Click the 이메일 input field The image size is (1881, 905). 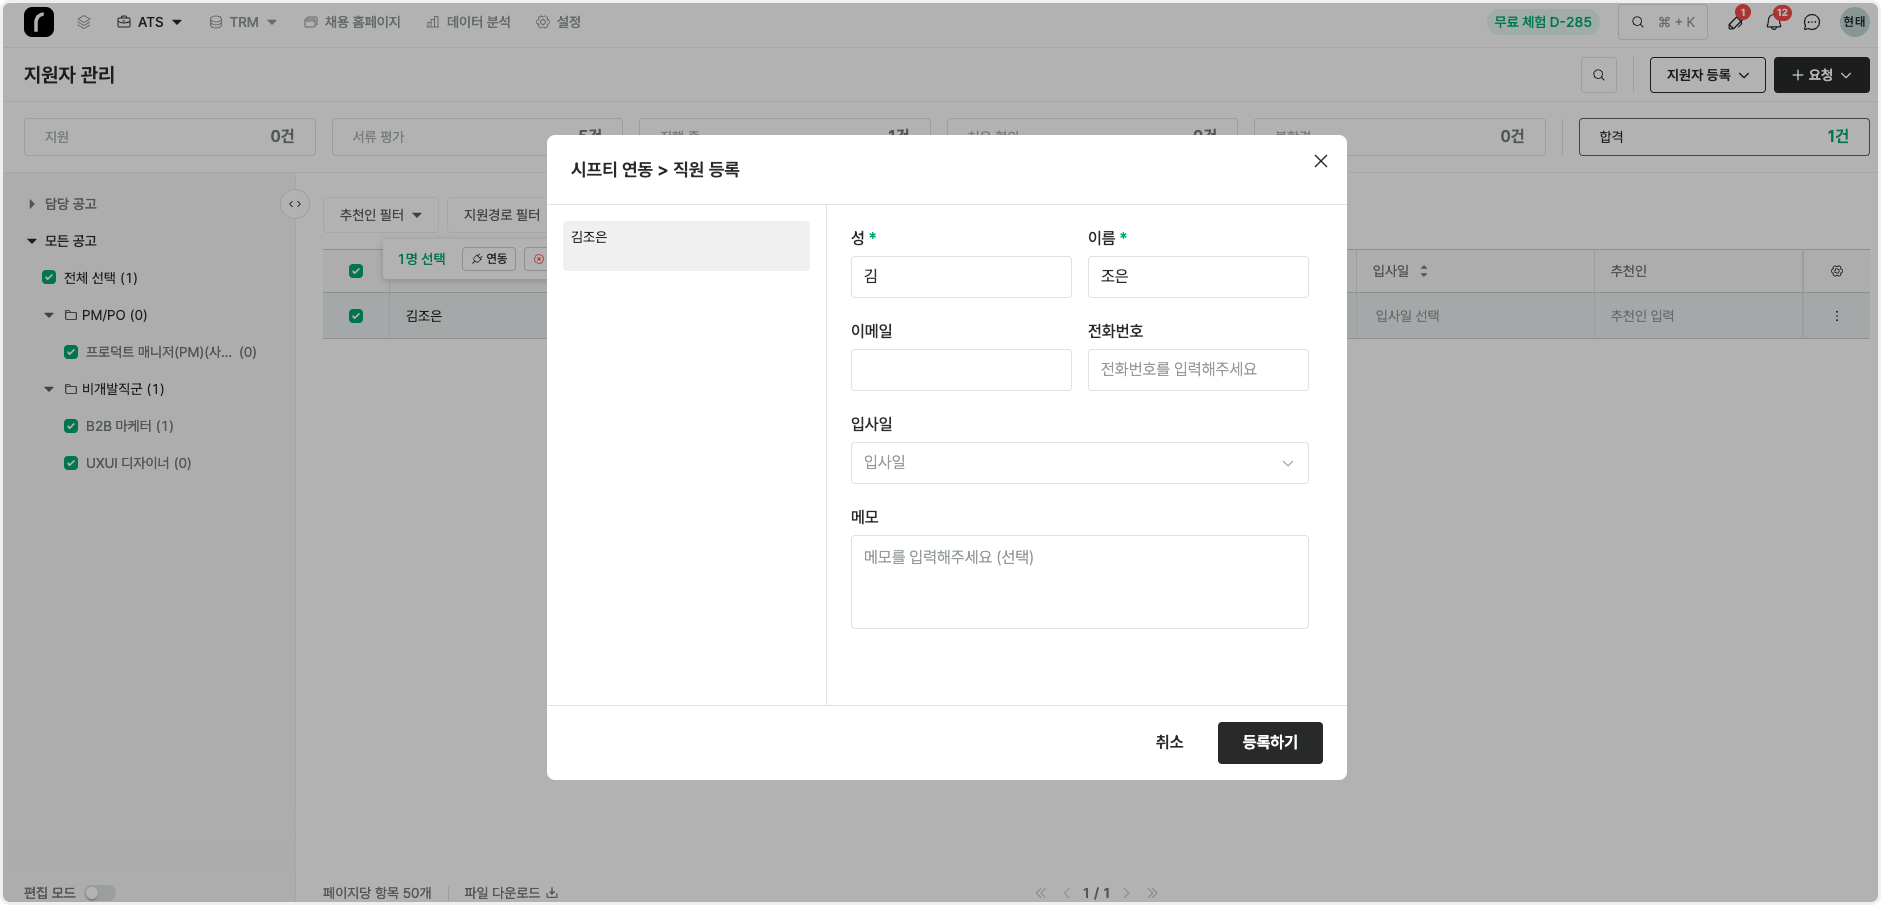coord(960,370)
